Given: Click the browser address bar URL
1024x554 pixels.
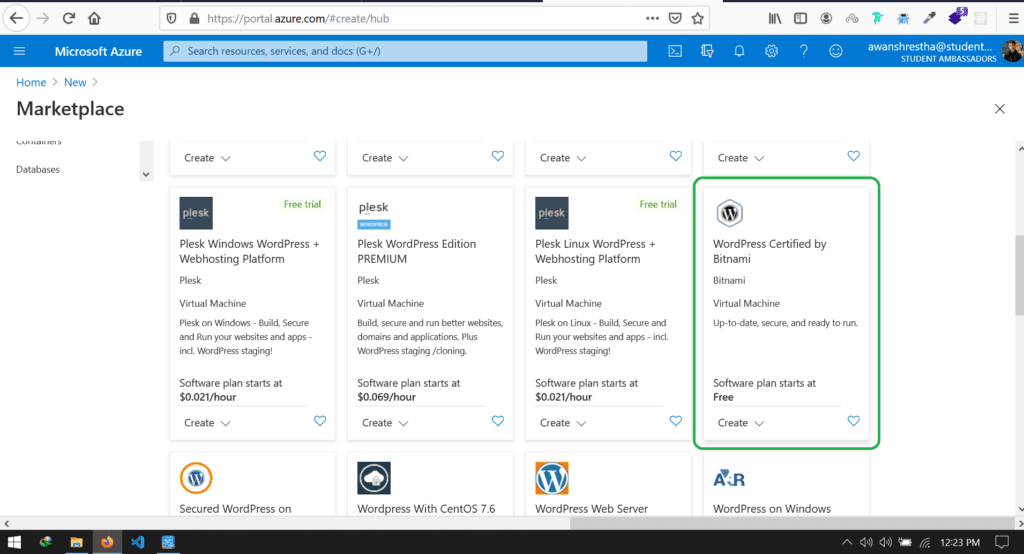Looking at the screenshot, I should pos(298,18).
